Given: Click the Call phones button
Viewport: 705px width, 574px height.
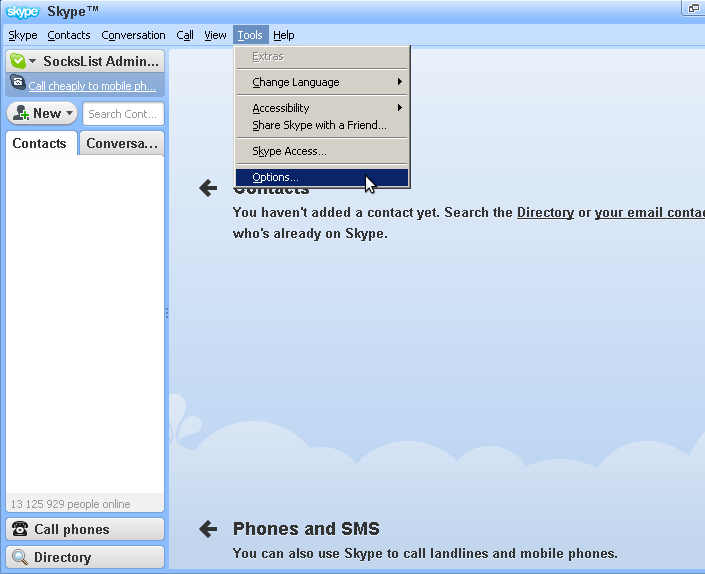Looking at the screenshot, I should click(85, 529).
